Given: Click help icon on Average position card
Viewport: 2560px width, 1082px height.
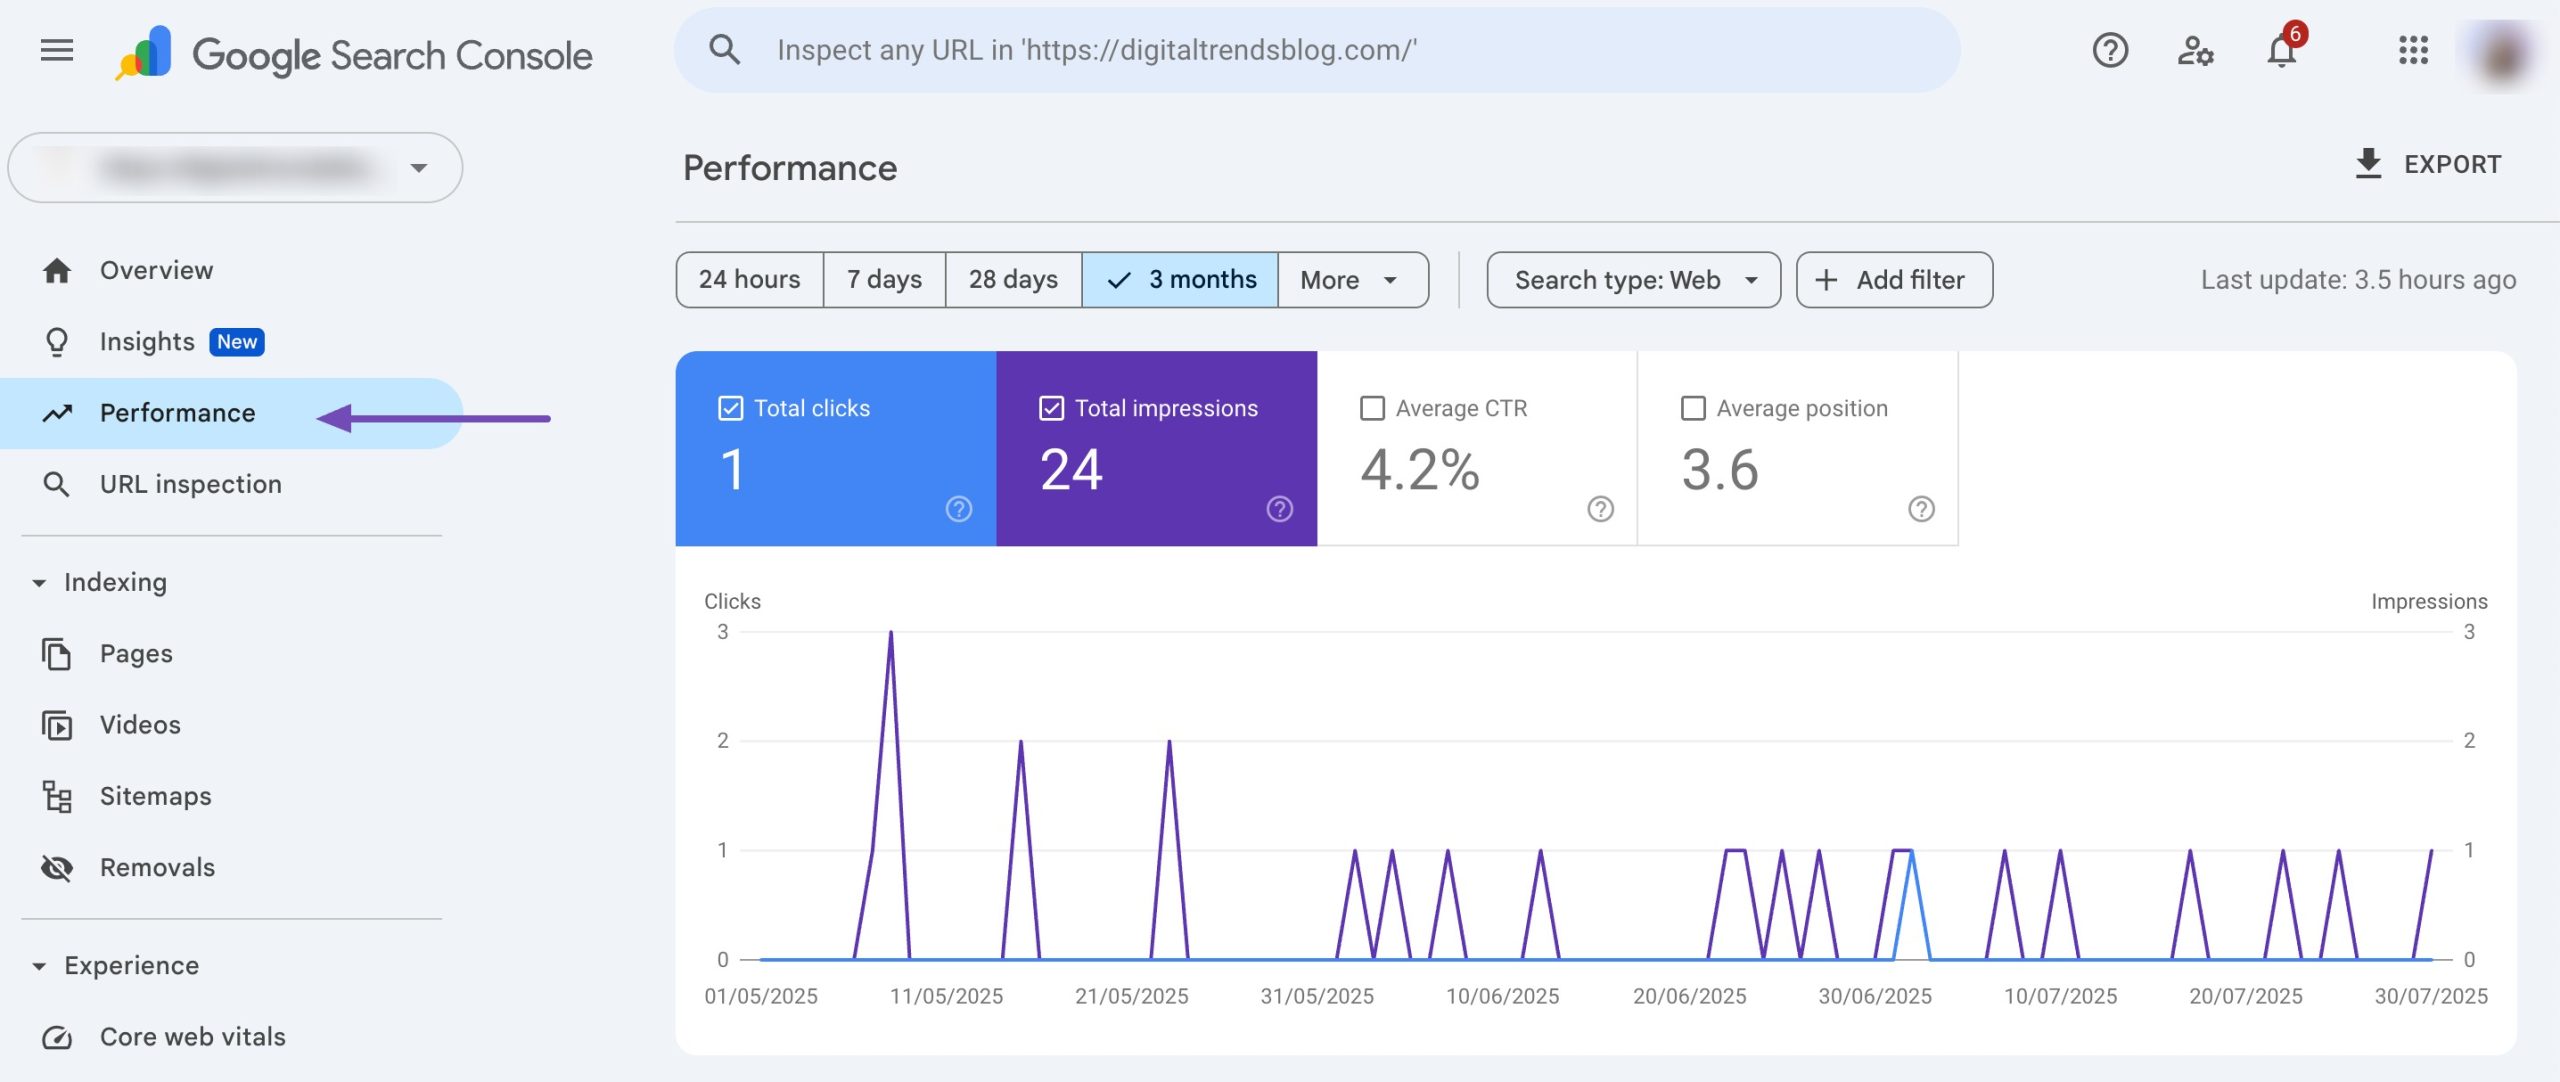Looking at the screenshot, I should tap(1921, 509).
